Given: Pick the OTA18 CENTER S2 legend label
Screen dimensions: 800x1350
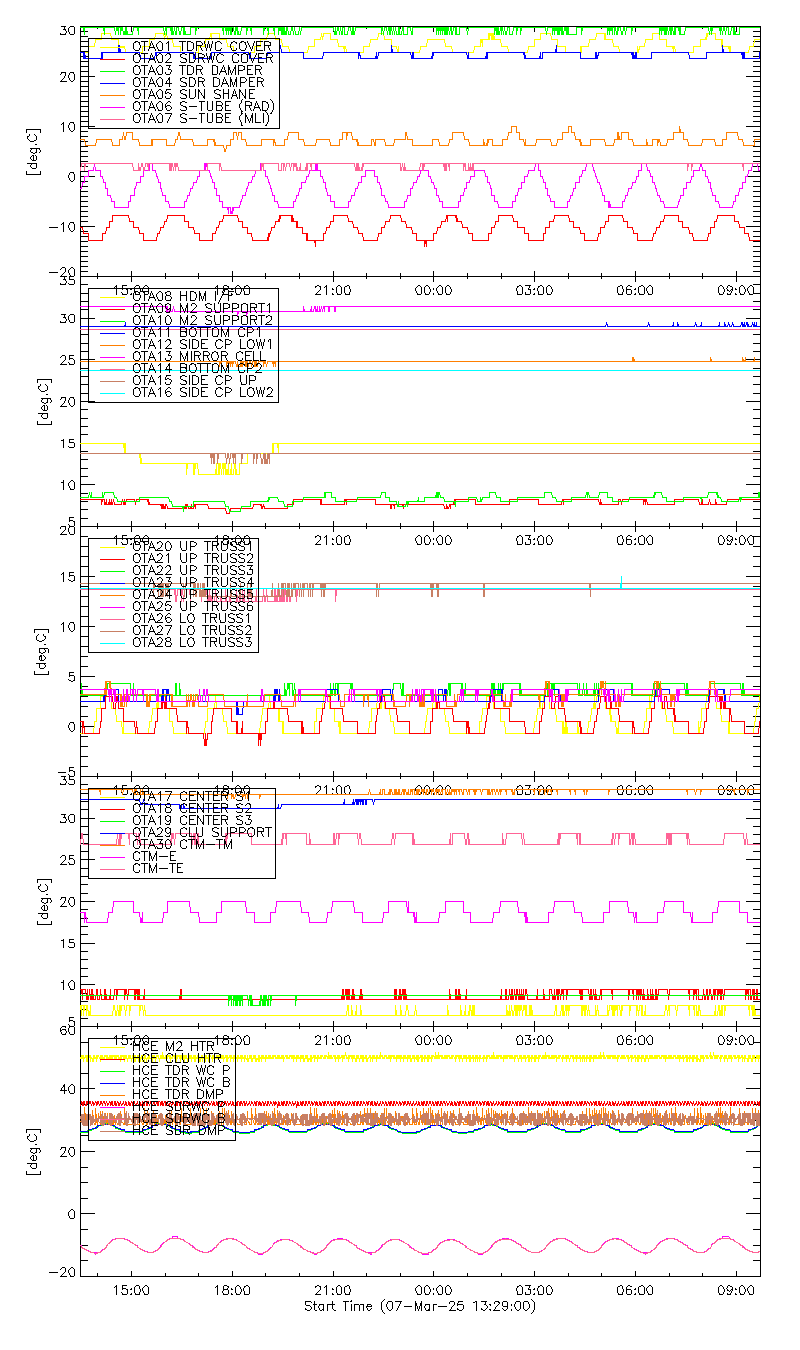Looking at the screenshot, I should point(191,808).
